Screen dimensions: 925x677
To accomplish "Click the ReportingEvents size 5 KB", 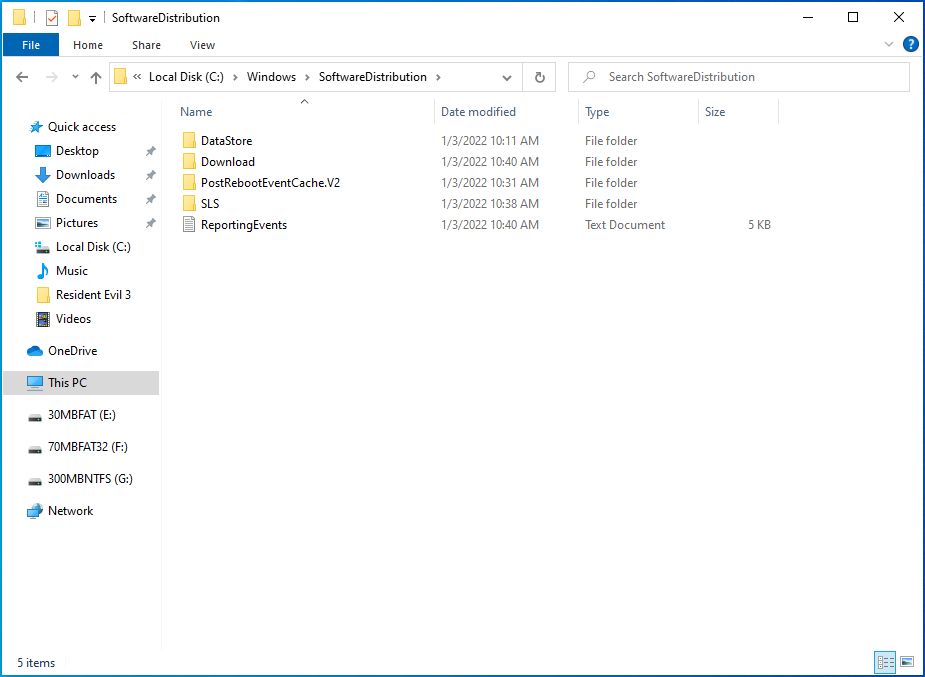I will click(x=759, y=225).
